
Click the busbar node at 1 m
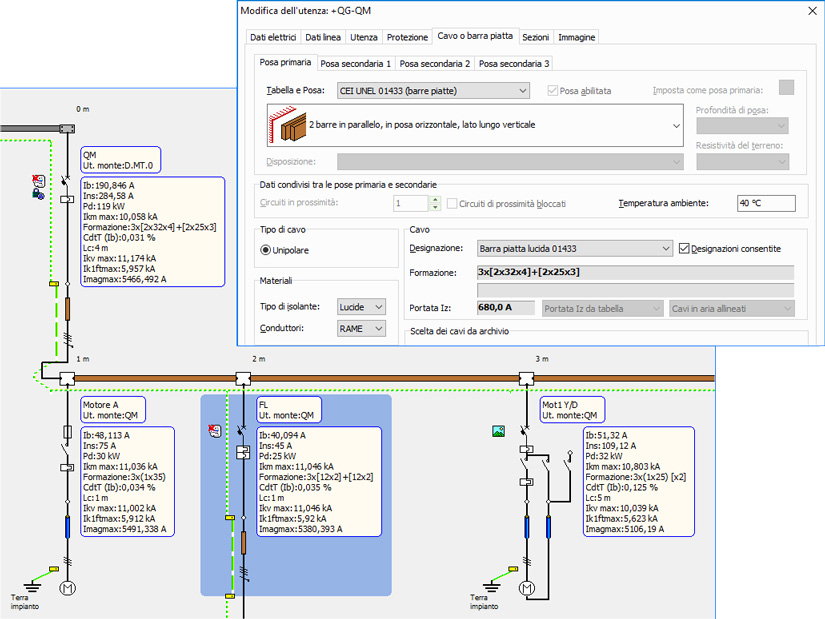[x=67, y=378]
